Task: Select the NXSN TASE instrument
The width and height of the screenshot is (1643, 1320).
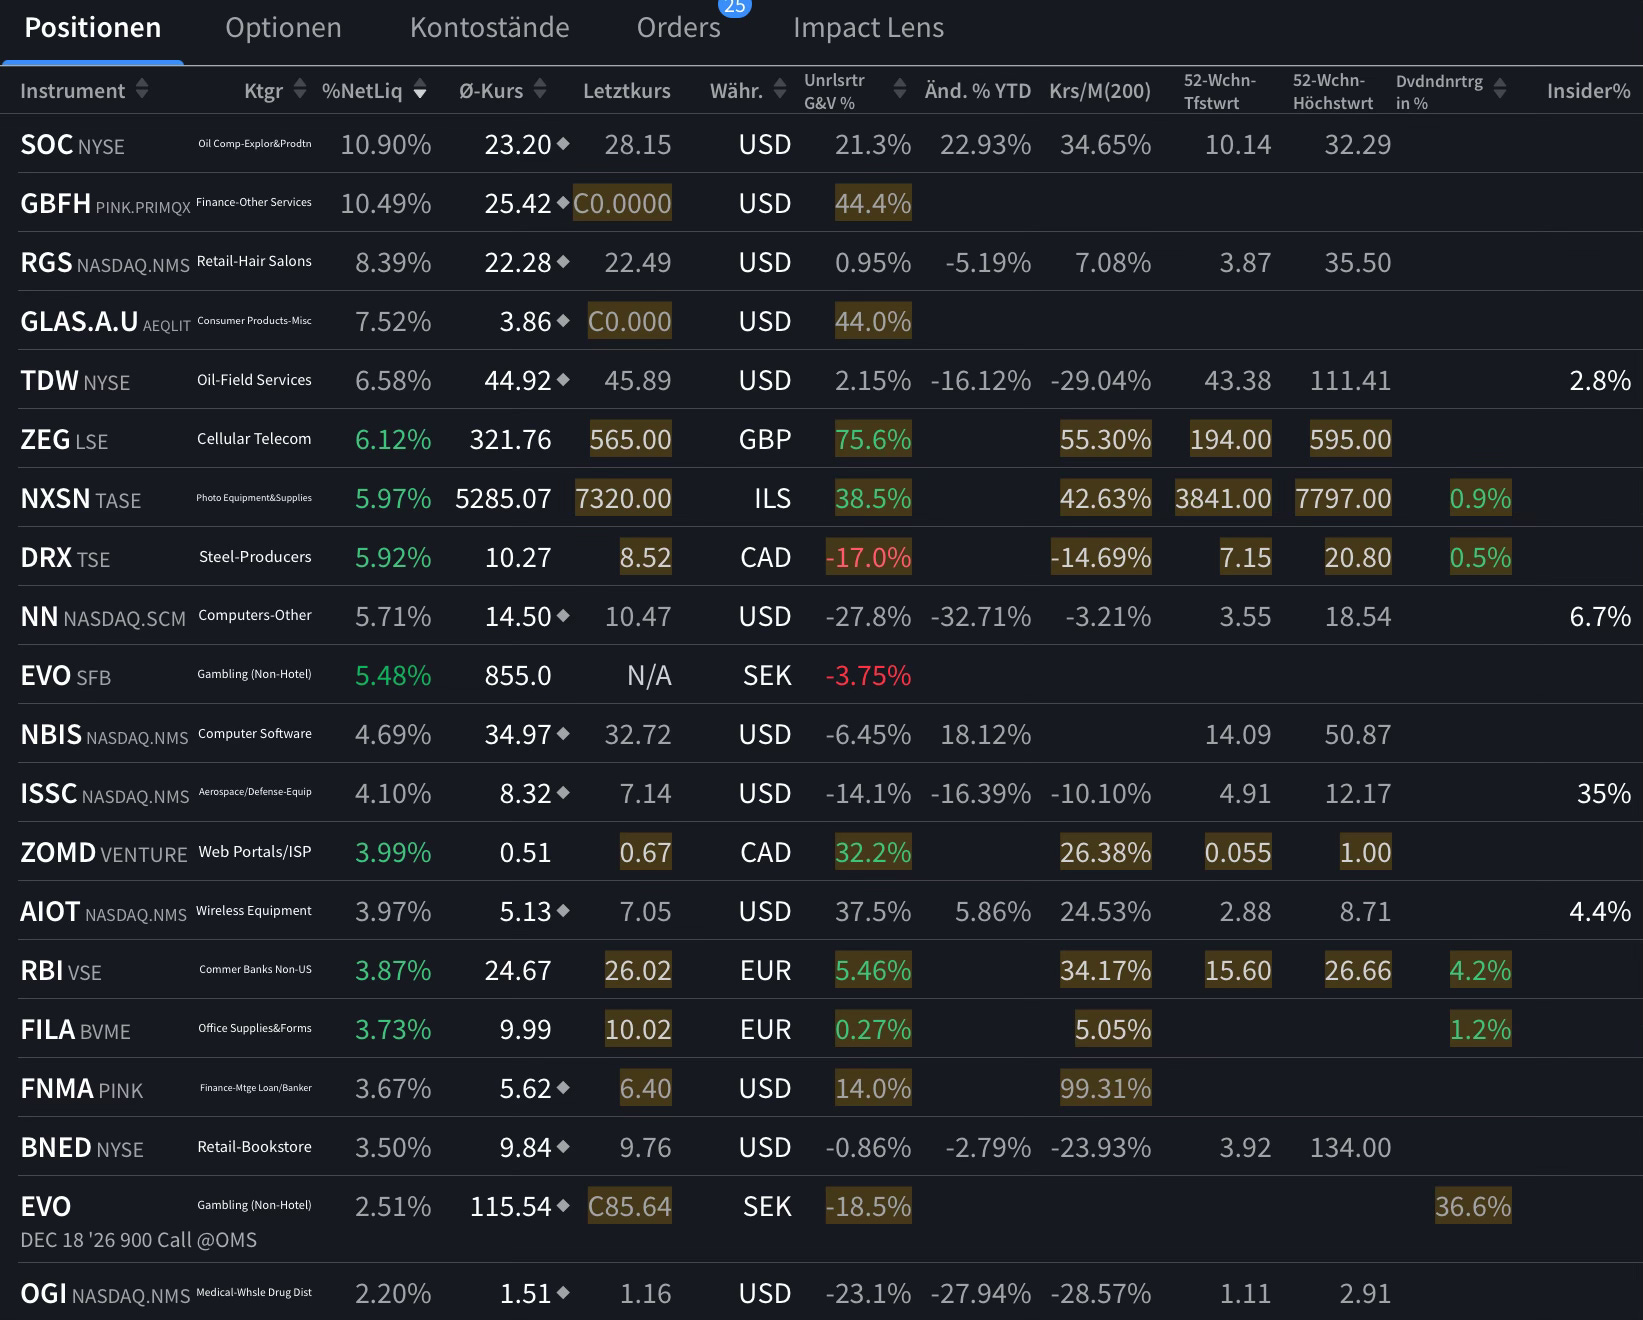Action: point(81,499)
